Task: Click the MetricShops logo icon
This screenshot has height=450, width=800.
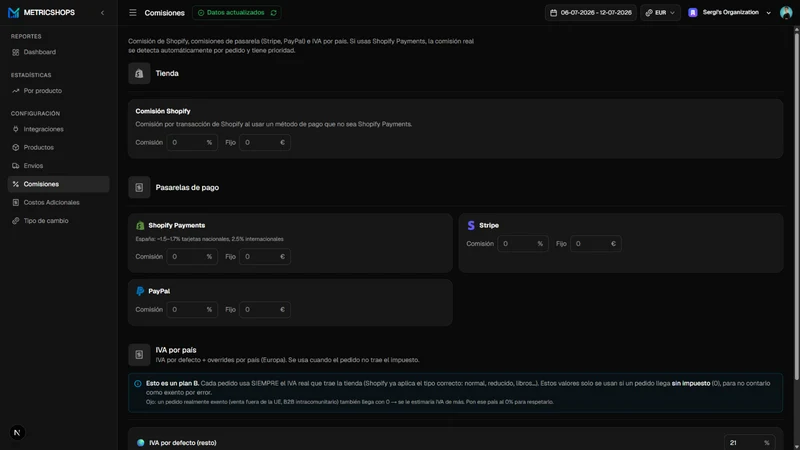Action: tap(14, 13)
